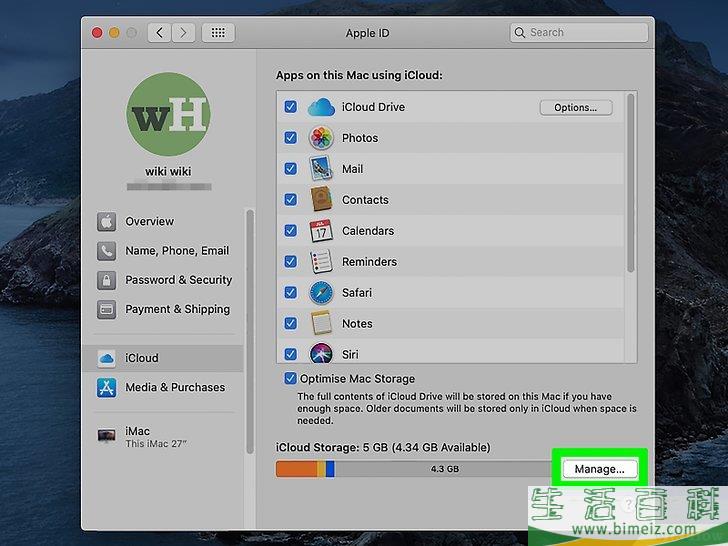Go back with the left arrow button
This screenshot has height=546, width=728.
(160, 33)
